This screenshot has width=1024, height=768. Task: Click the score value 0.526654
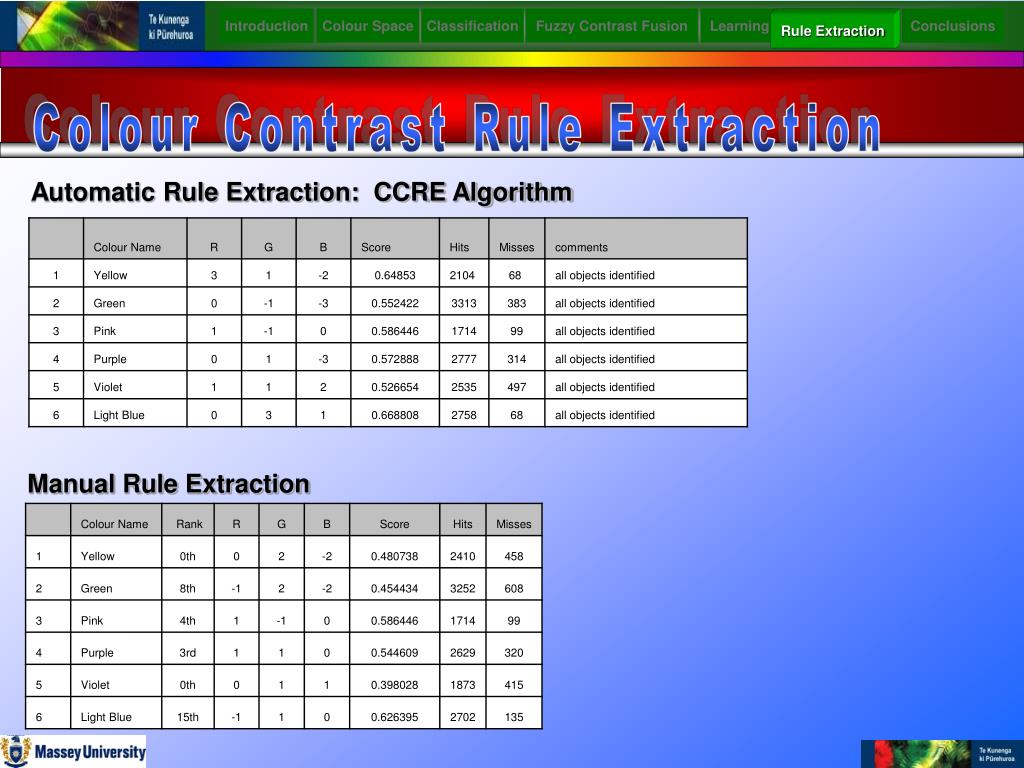[395, 387]
